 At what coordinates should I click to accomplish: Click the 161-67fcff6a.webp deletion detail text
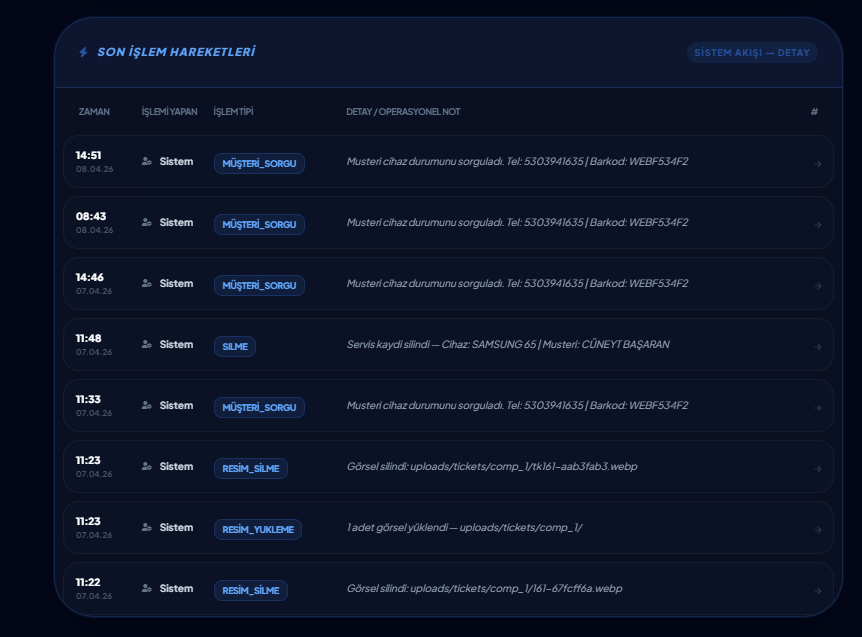click(484, 589)
